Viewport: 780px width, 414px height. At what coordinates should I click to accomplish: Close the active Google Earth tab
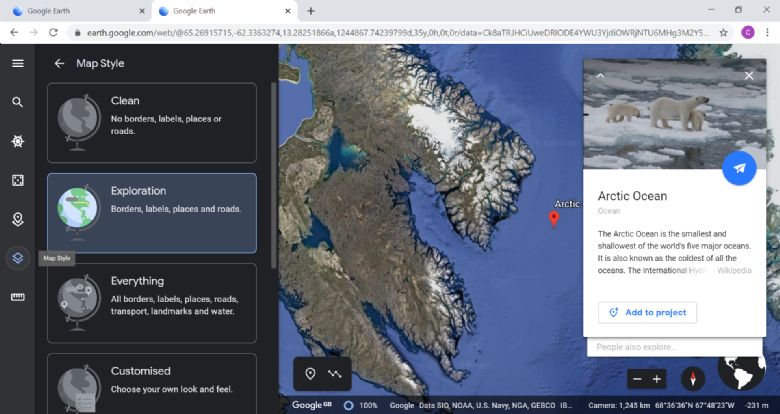click(288, 11)
